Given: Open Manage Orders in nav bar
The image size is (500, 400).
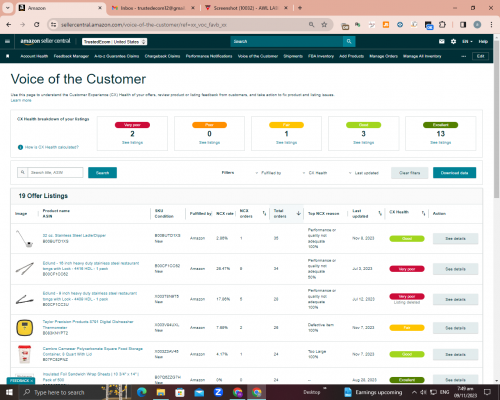Looking at the screenshot, I should 384,56.
